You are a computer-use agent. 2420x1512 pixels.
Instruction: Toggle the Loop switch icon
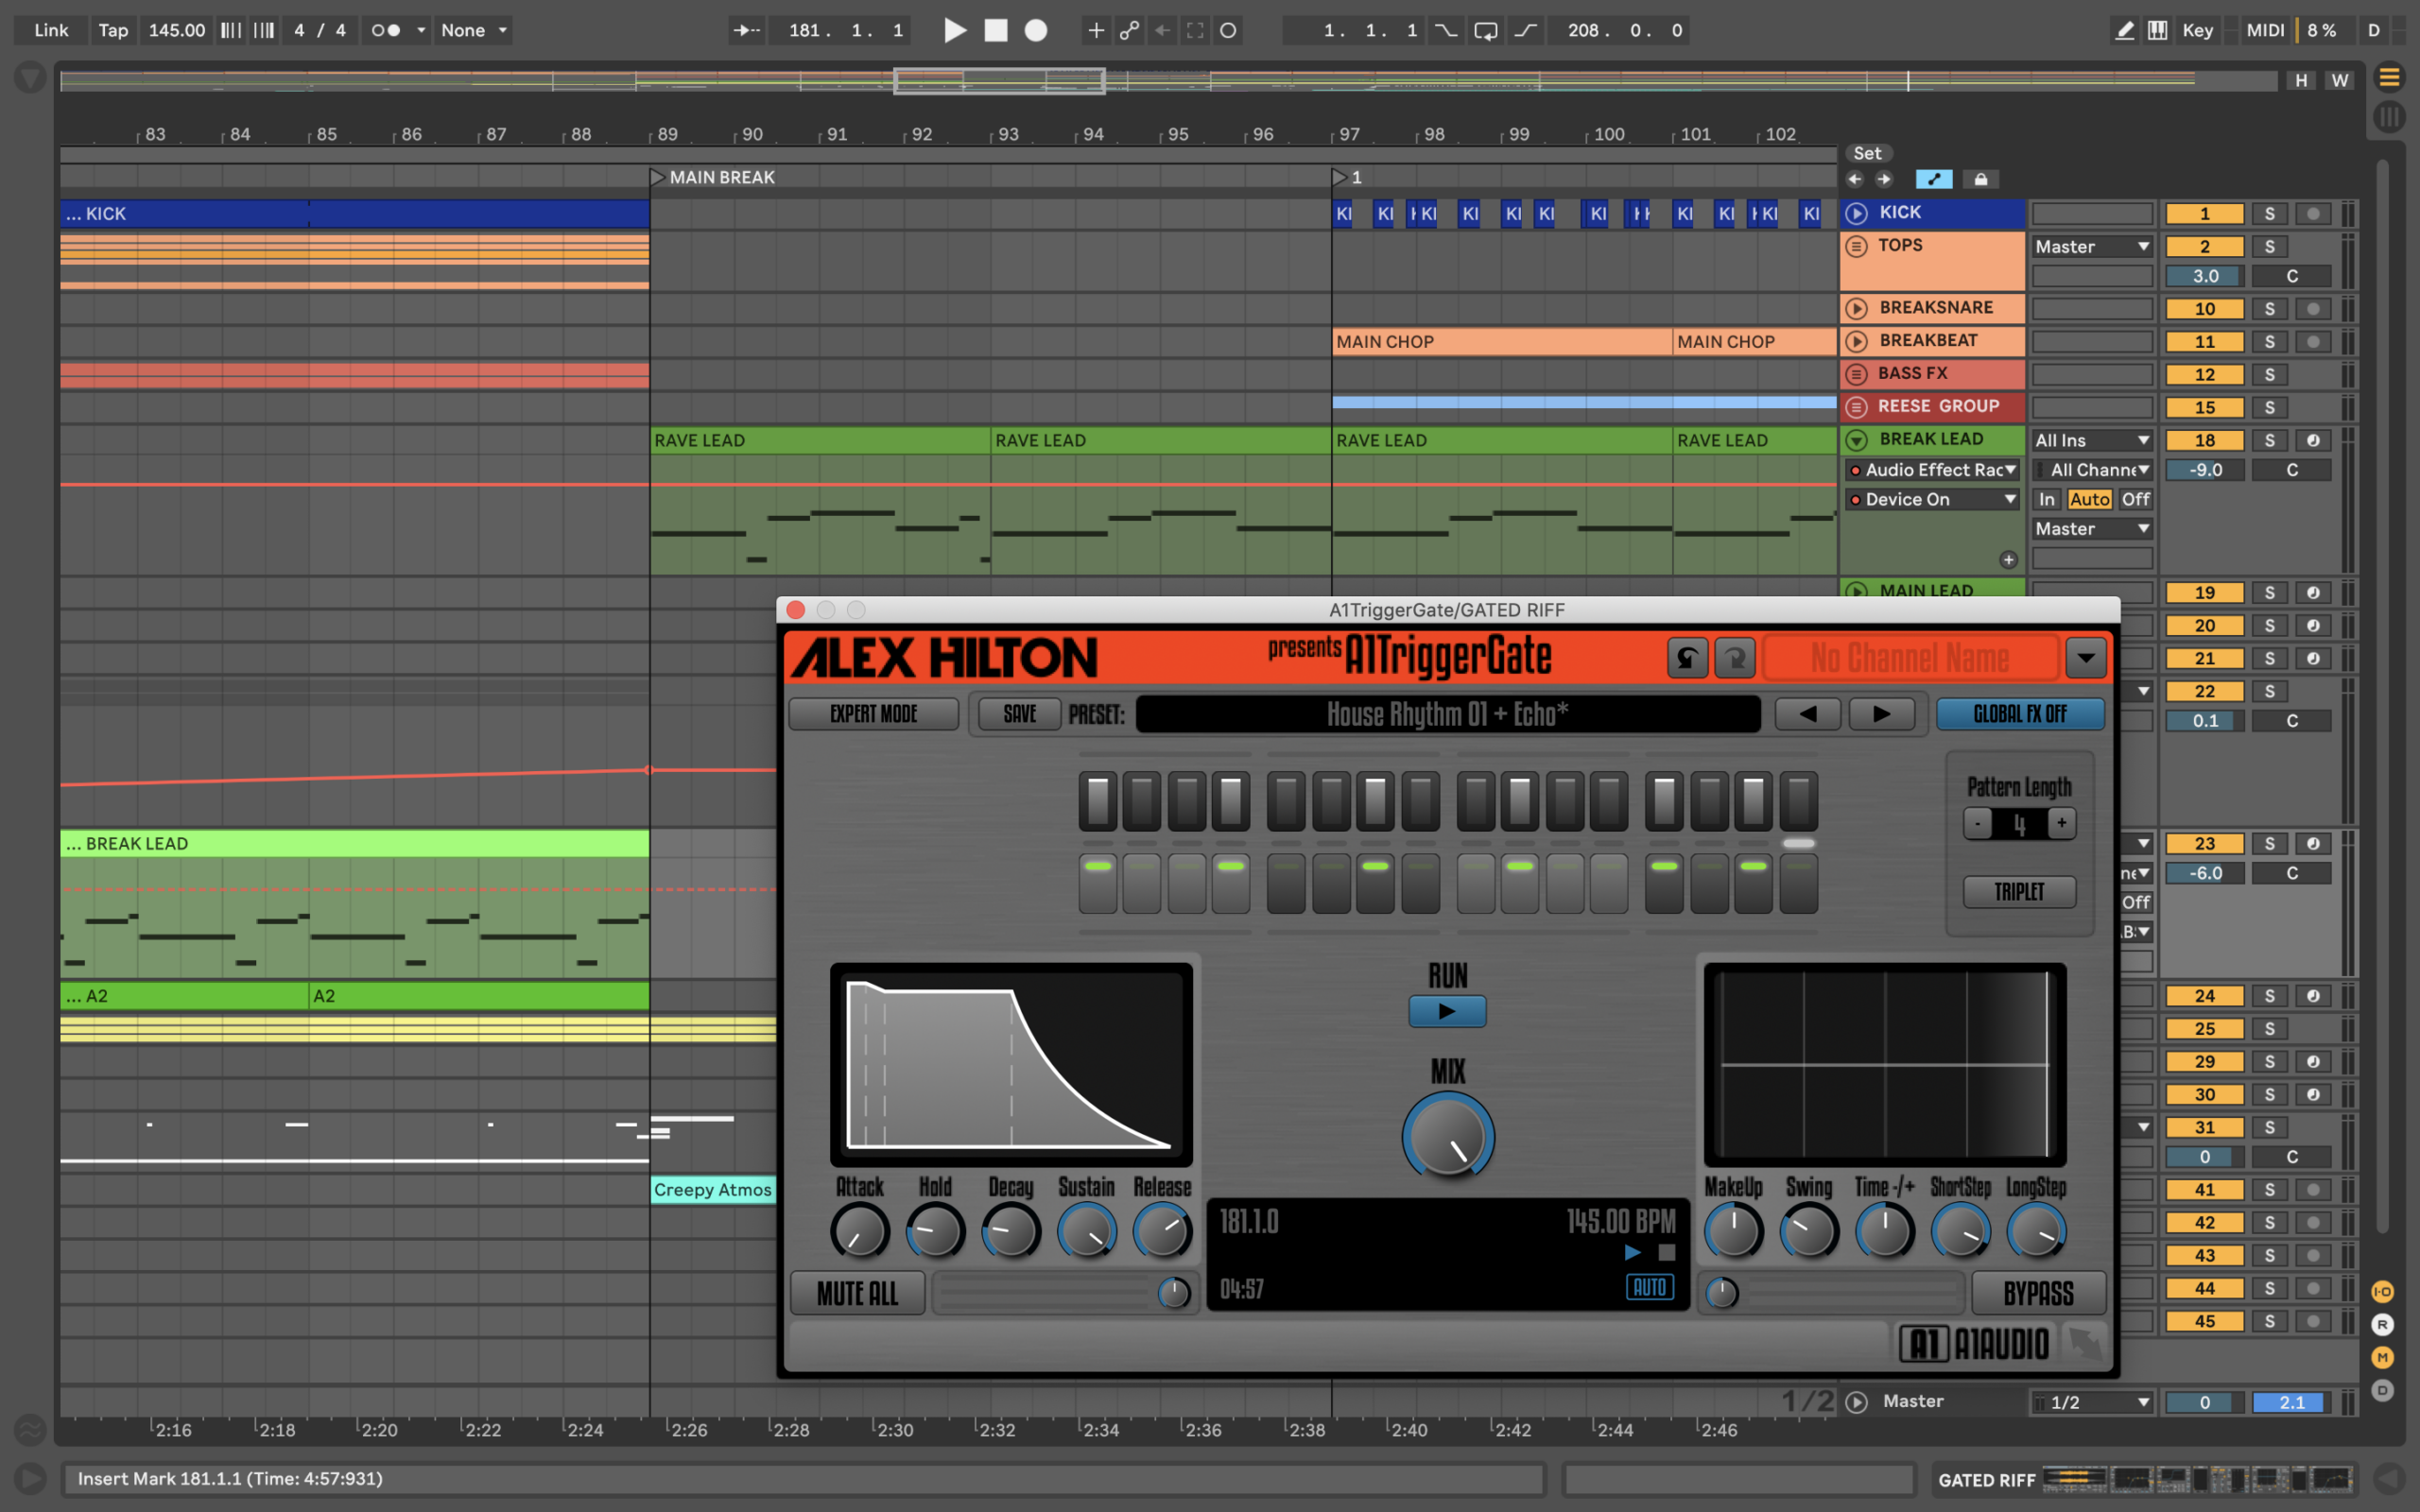(1486, 30)
